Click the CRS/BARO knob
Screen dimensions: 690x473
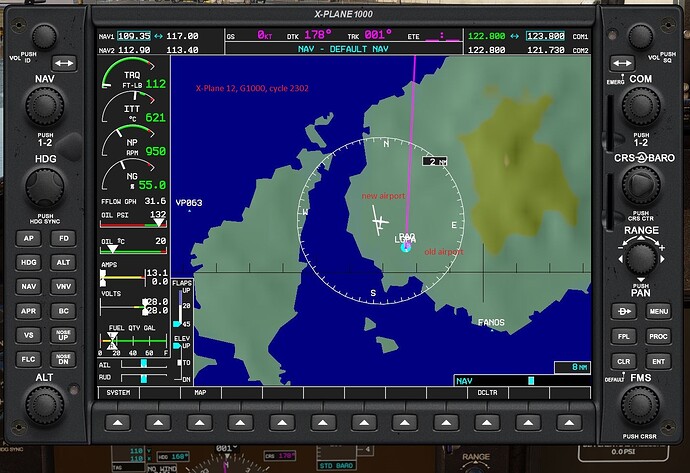(x=641, y=185)
